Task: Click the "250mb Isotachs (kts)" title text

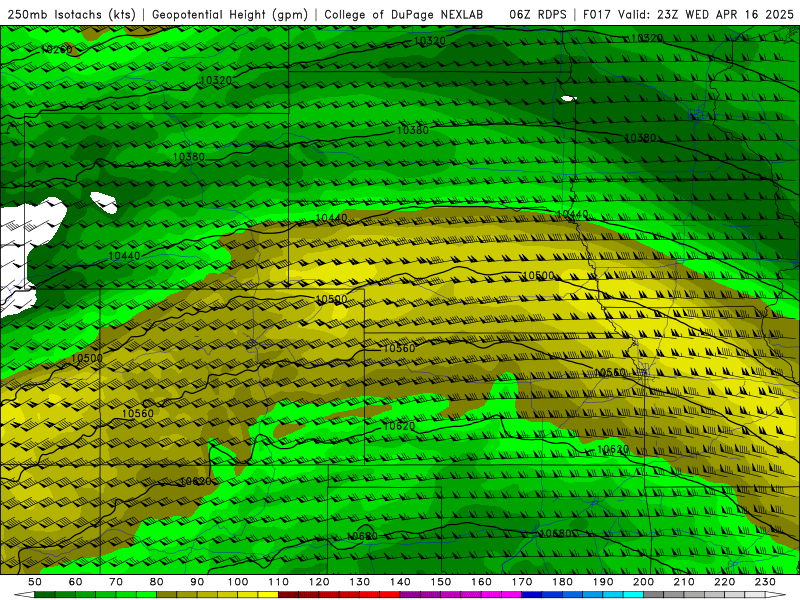Action: [x=72, y=14]
